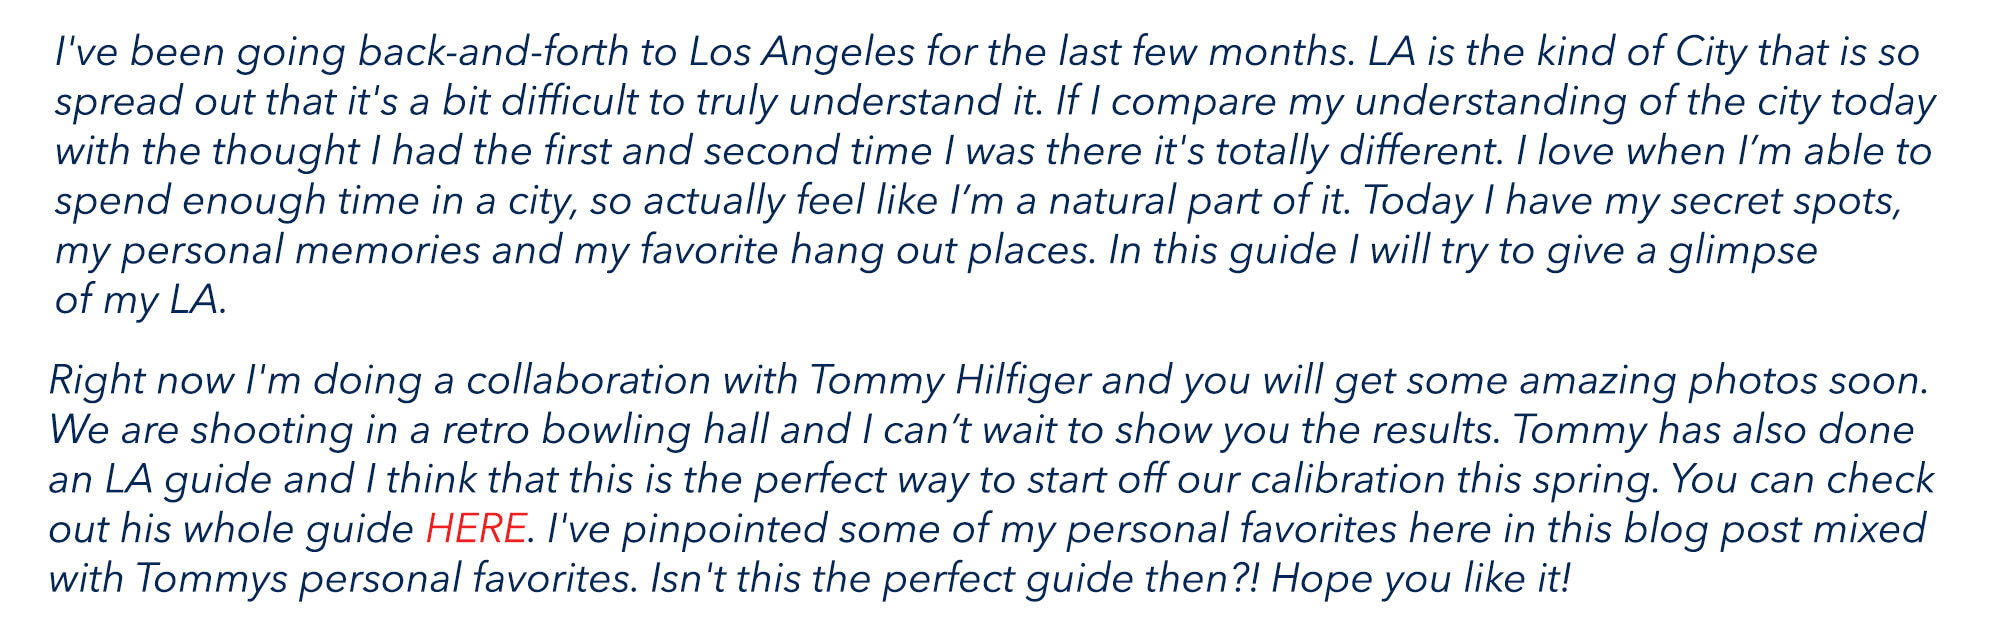The width and height of the screenshot is (2000, 638).
Task: Click the word "retro"
Action: point(489,430)
